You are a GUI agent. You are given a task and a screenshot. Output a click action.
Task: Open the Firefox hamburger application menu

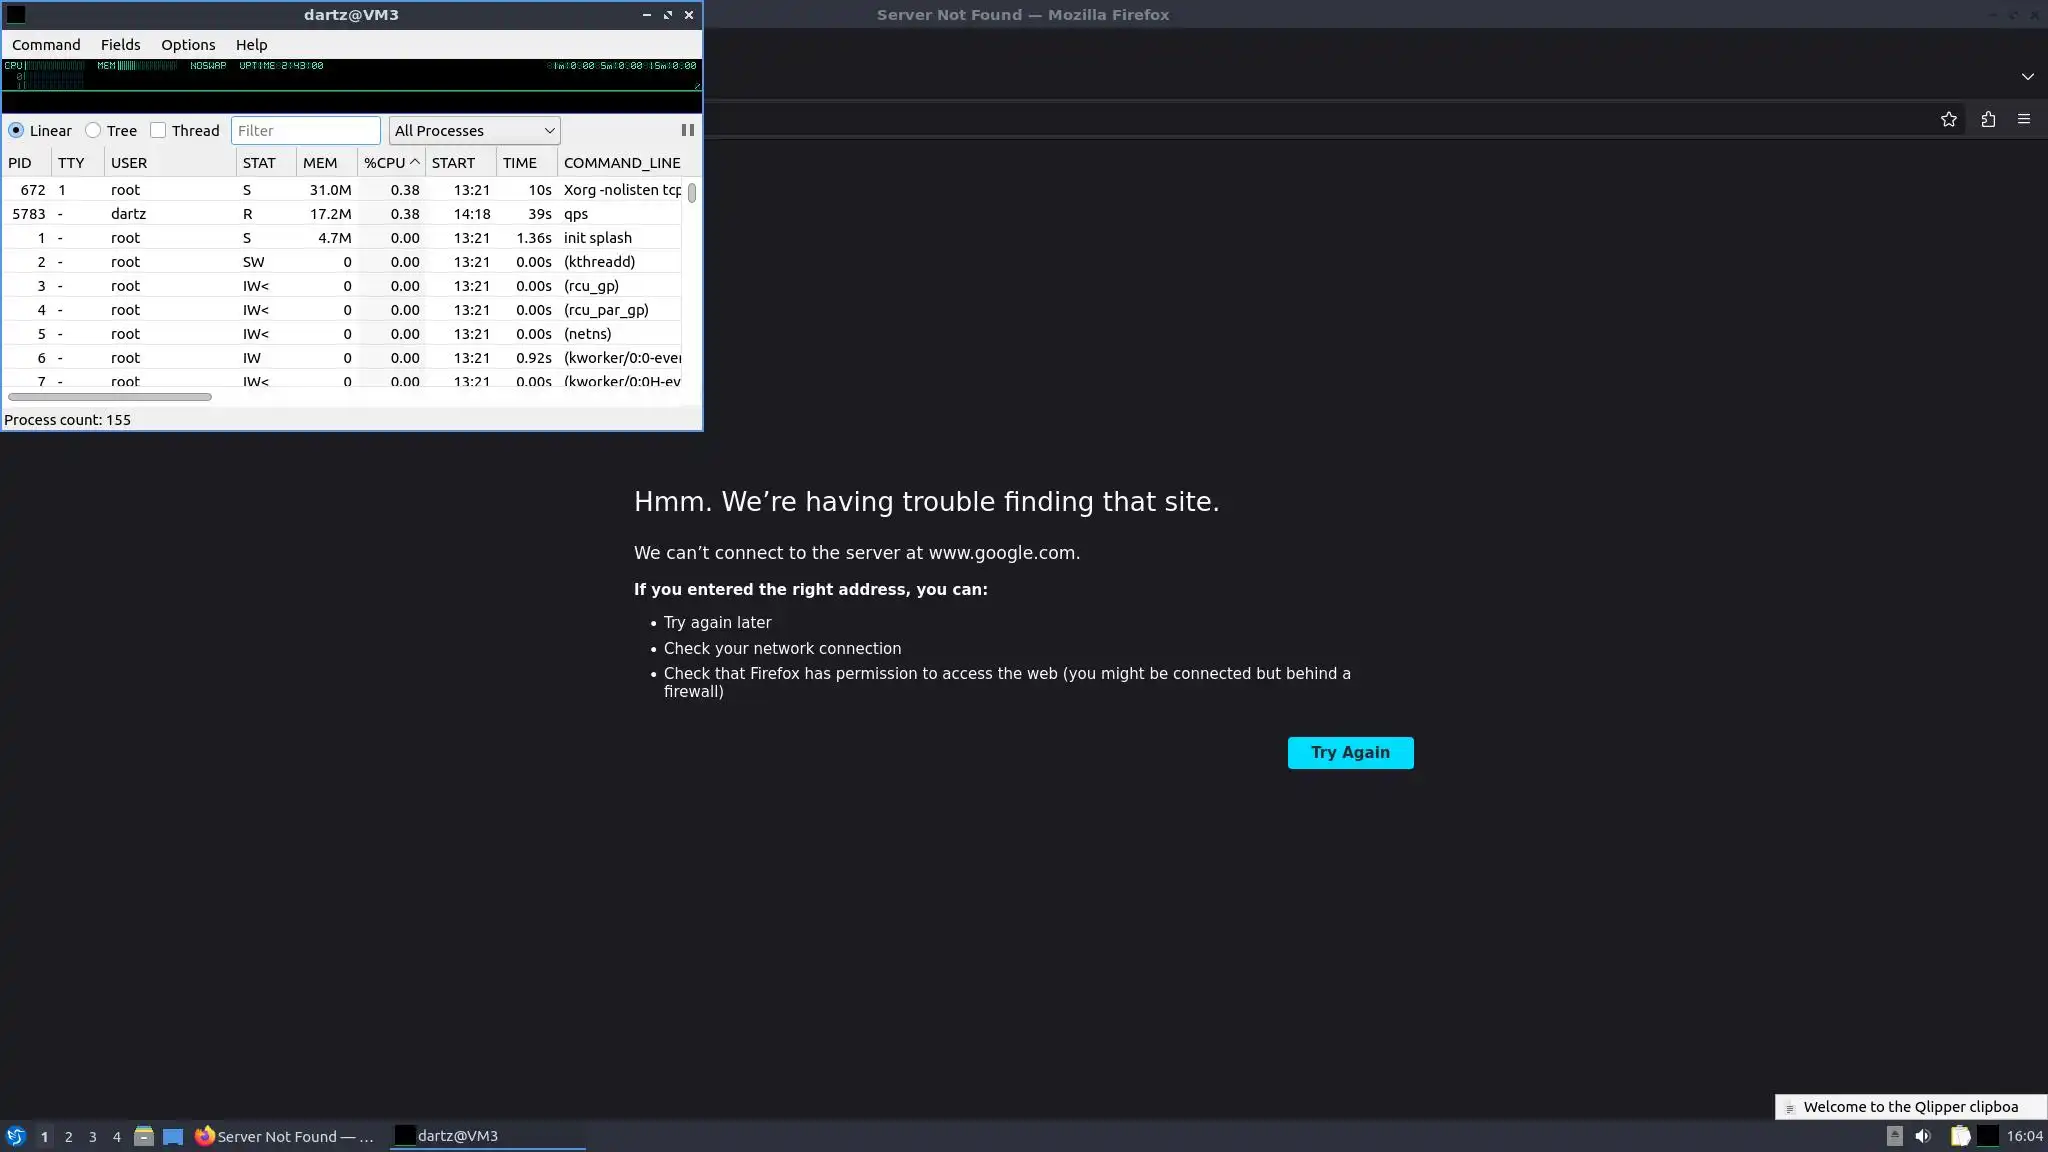2024,120
